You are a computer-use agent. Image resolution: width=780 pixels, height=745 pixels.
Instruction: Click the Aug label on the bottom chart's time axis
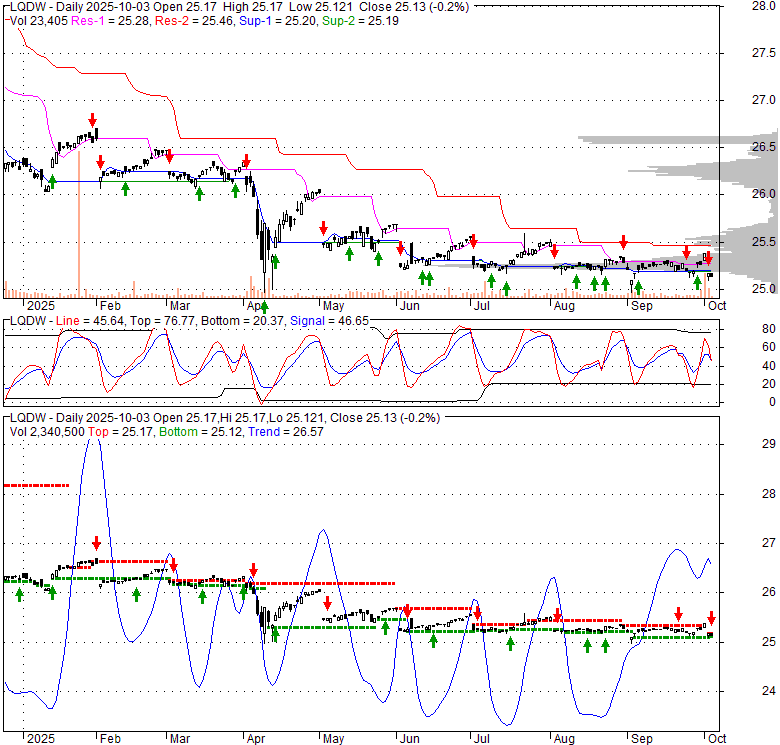coord(566,737)
